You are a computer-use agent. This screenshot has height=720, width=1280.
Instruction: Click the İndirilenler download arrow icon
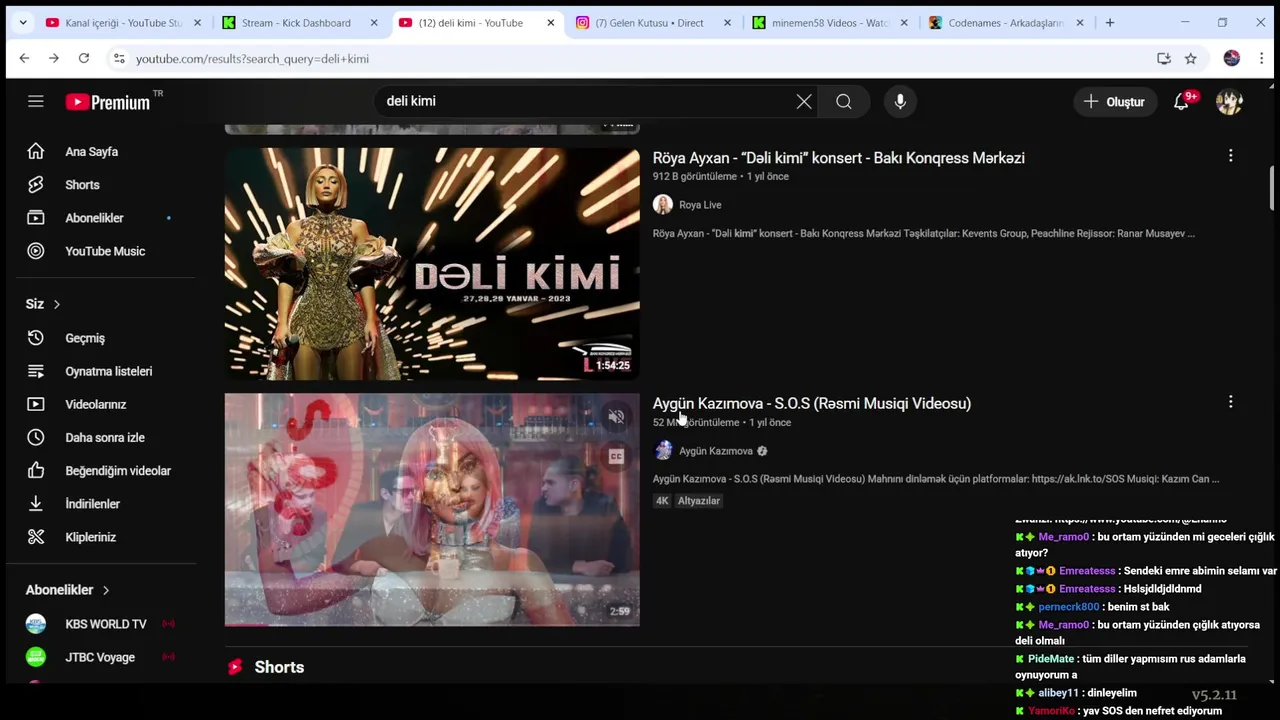coord(36,504)
